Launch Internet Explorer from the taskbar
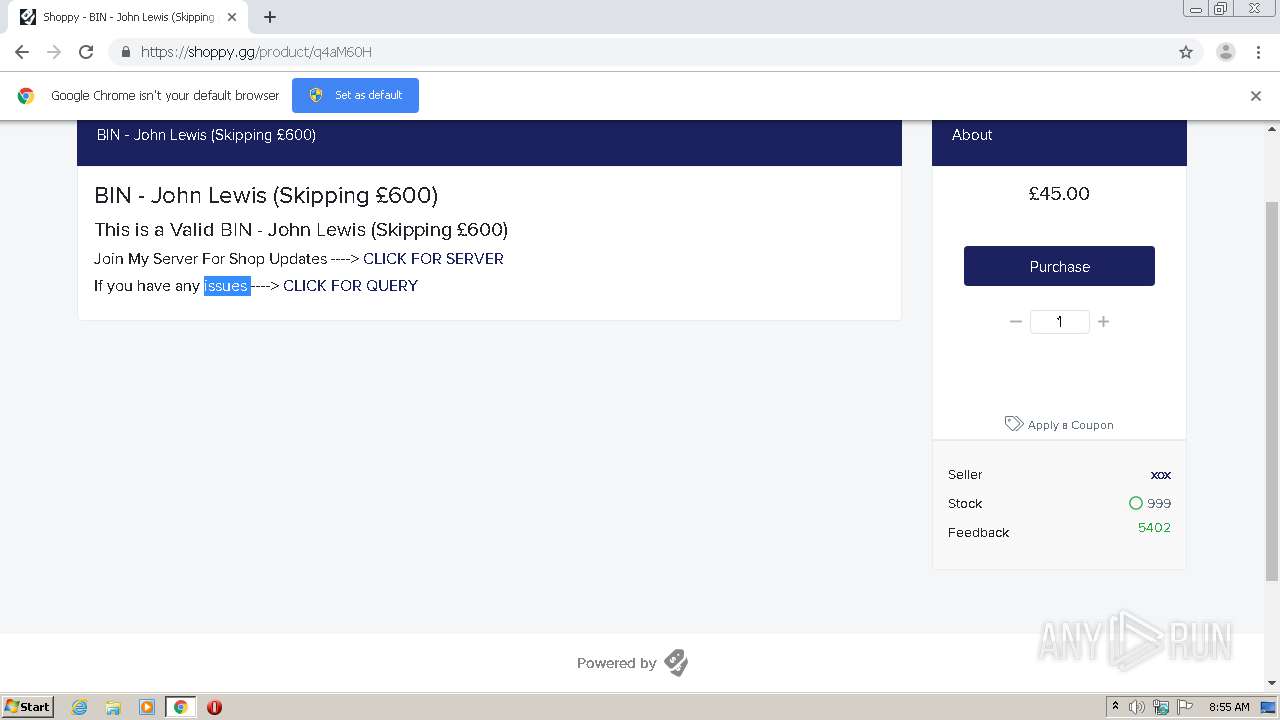This screenshot has width=1280, height=720. pyautogui.click(x=80, y=707)
